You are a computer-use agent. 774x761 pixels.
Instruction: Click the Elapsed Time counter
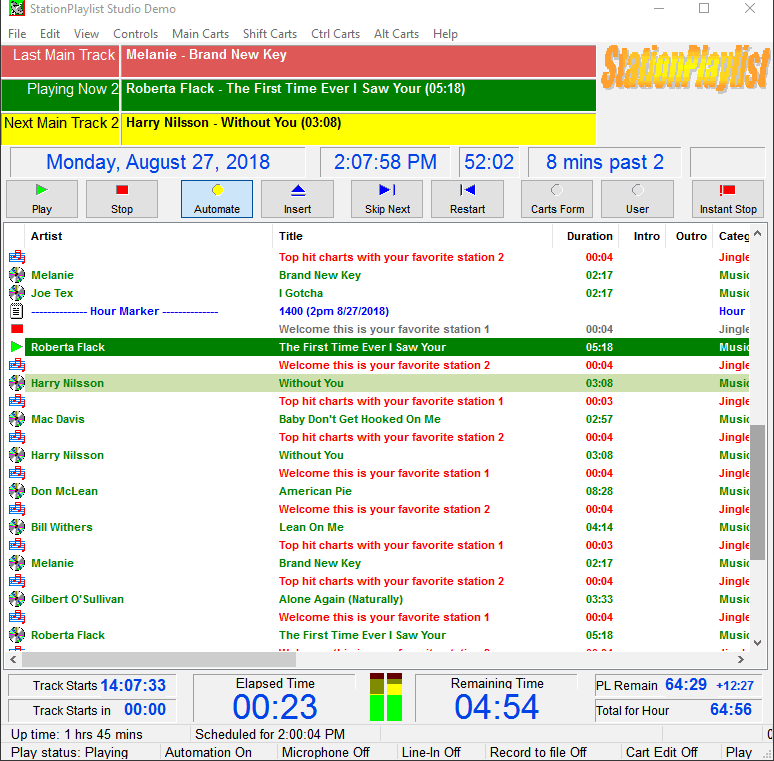[275, 707]
